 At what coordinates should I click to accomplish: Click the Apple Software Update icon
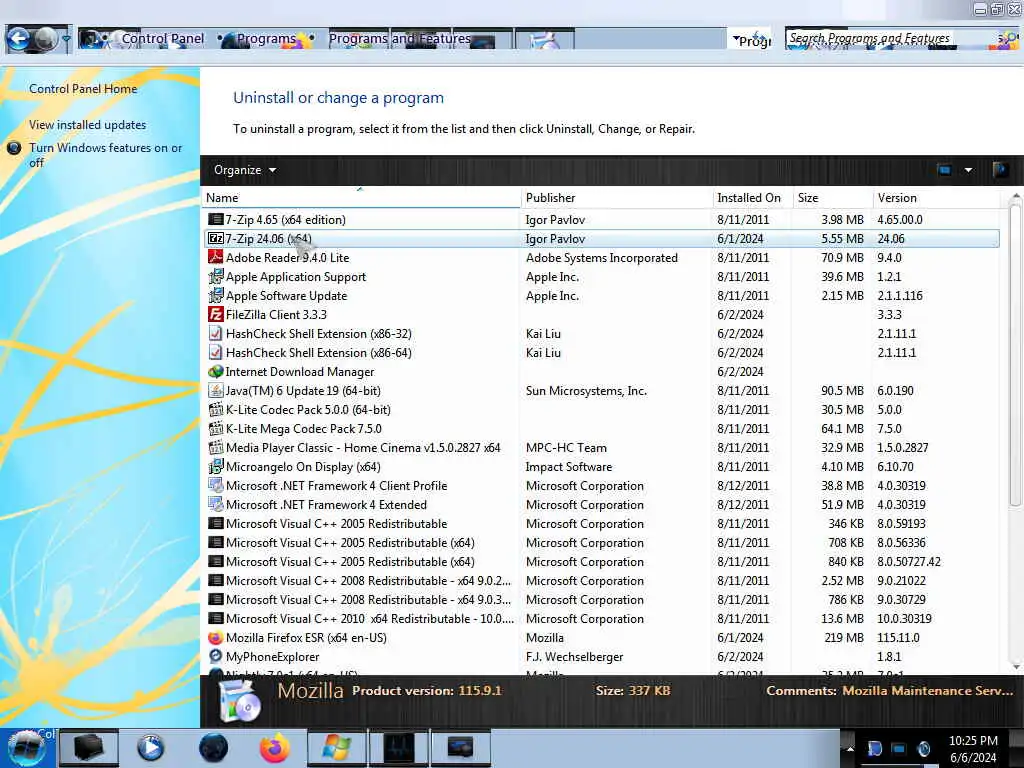(215, 295)
